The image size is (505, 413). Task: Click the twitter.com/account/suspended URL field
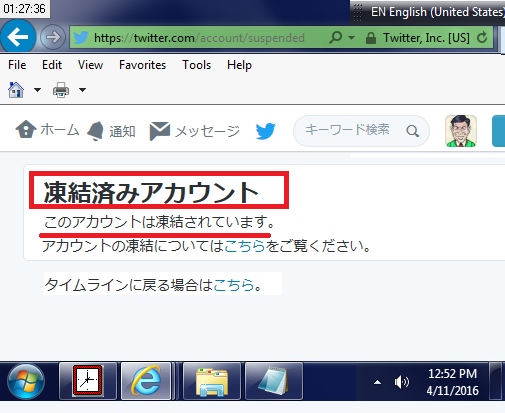coord(199,38)
